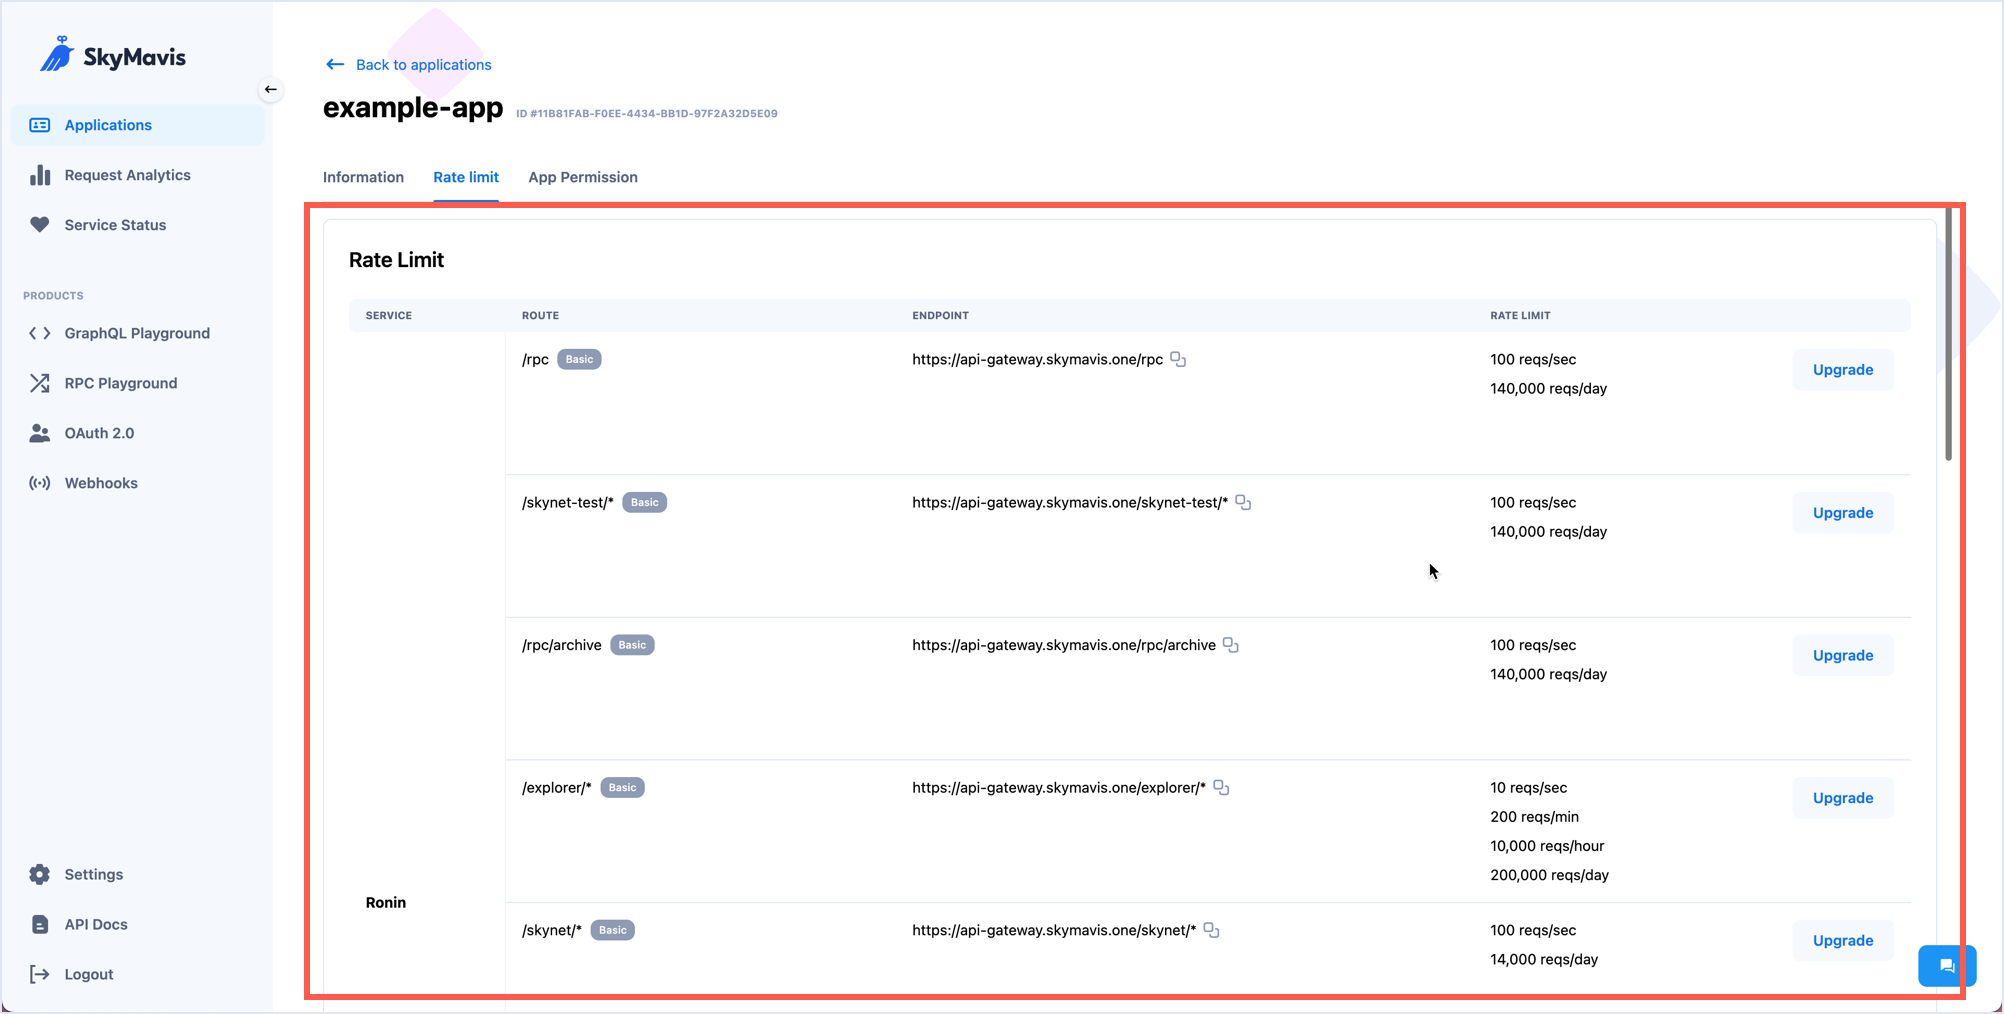
Task: Copy the /explorer/* endpoint URL
Action: coord(1221,788)
